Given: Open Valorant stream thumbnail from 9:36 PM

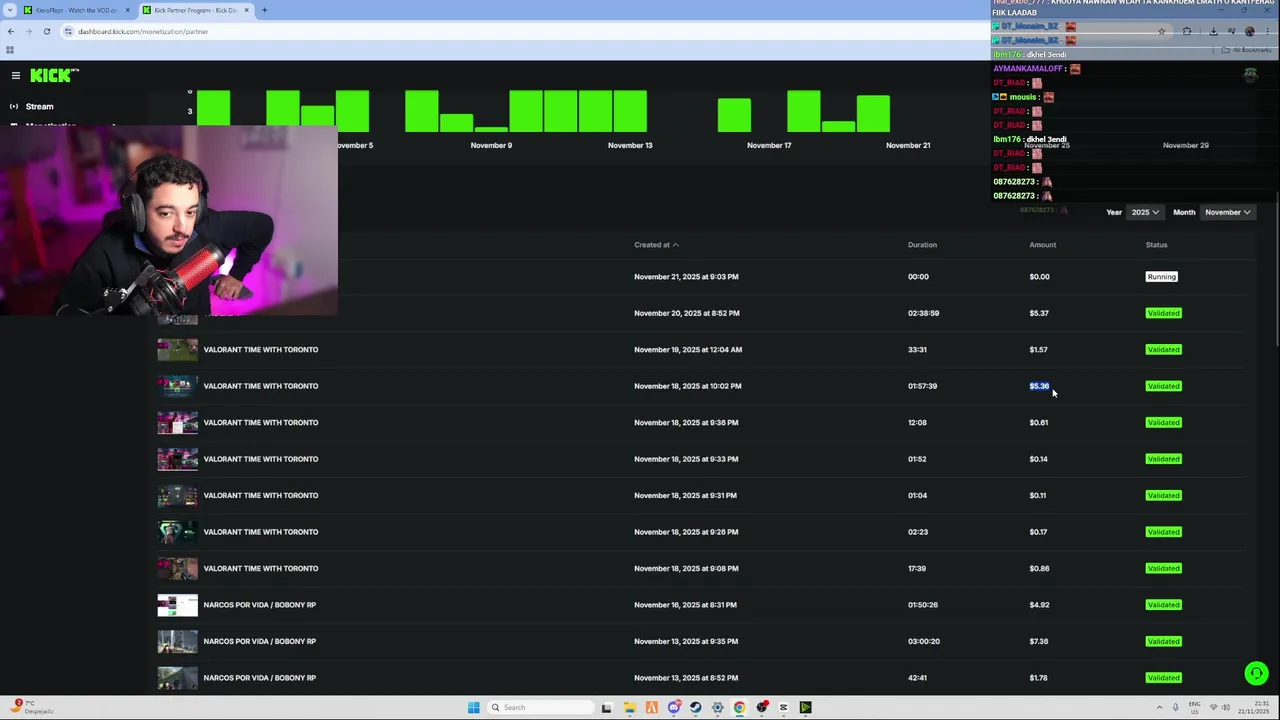Looking at the screenshot, I should tap(177, 422).
